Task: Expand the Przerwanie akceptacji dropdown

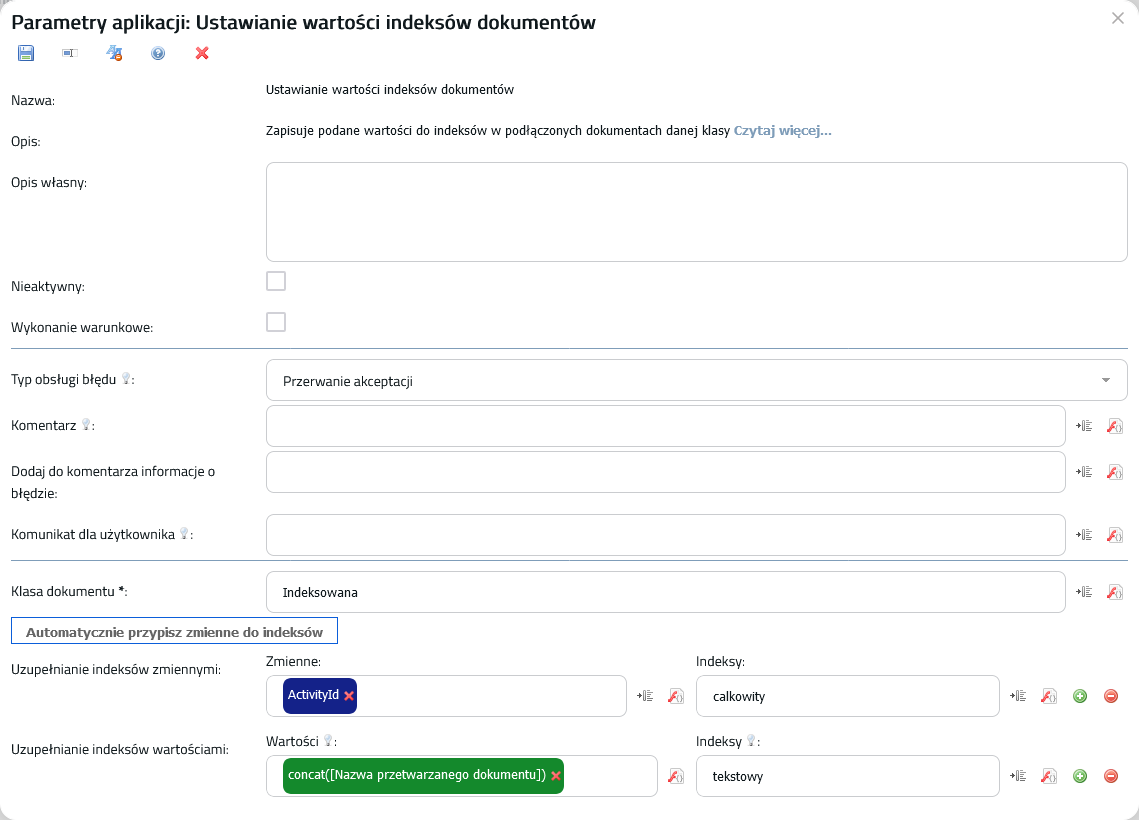Action: 1105,381
